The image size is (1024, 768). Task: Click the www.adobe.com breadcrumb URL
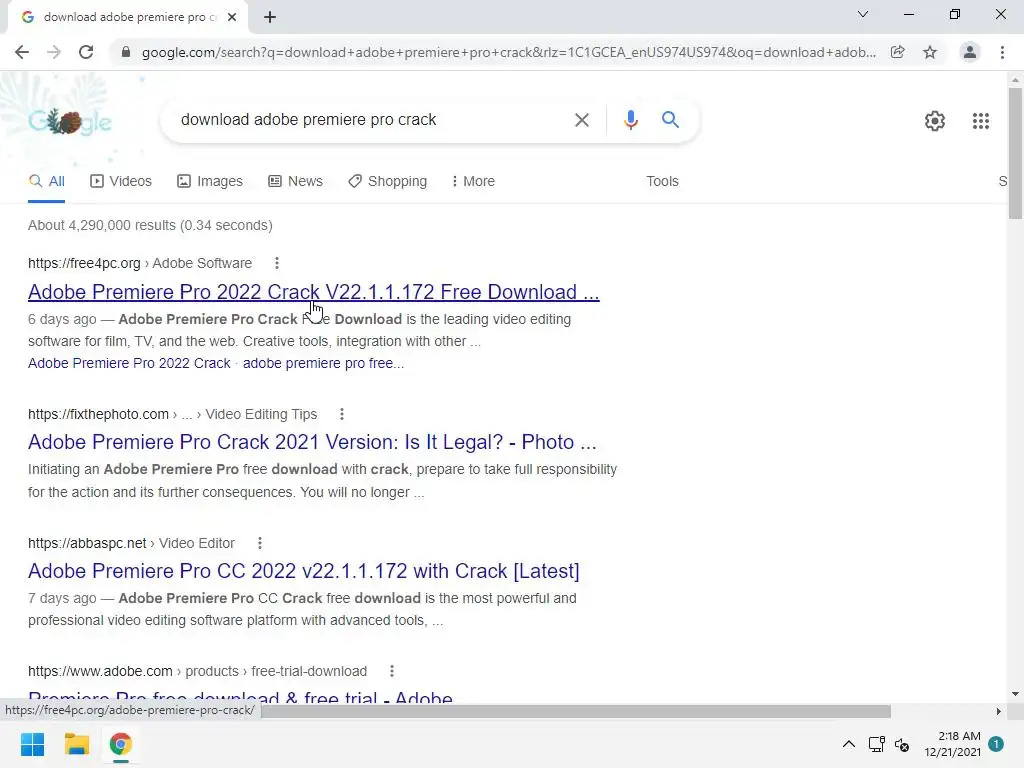point(197,671)
